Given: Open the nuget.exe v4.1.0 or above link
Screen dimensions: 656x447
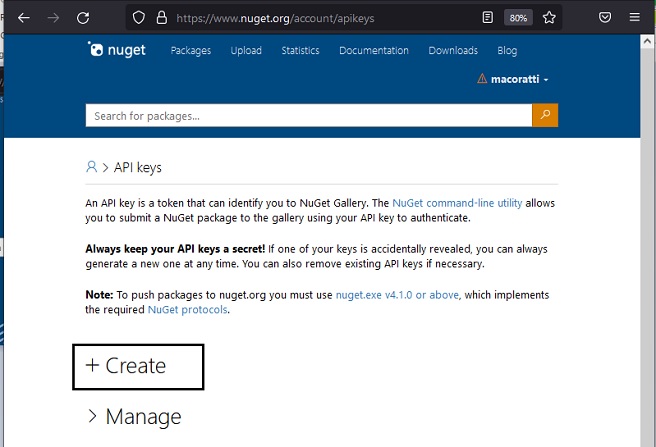Looking at the screenshot, I should coord(397,295).
